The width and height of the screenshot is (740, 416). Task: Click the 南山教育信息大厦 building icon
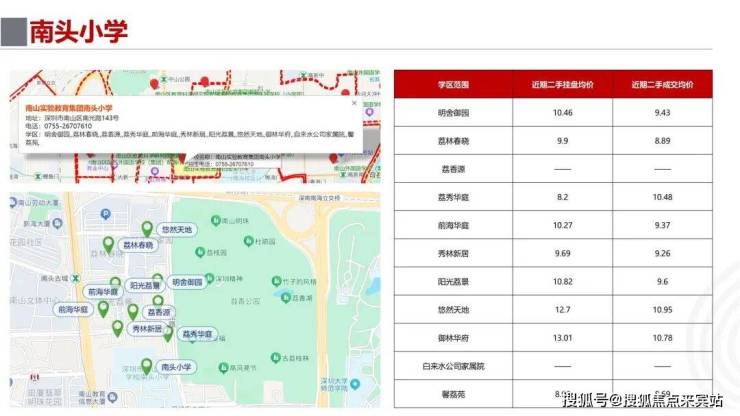tap(112, 397)
